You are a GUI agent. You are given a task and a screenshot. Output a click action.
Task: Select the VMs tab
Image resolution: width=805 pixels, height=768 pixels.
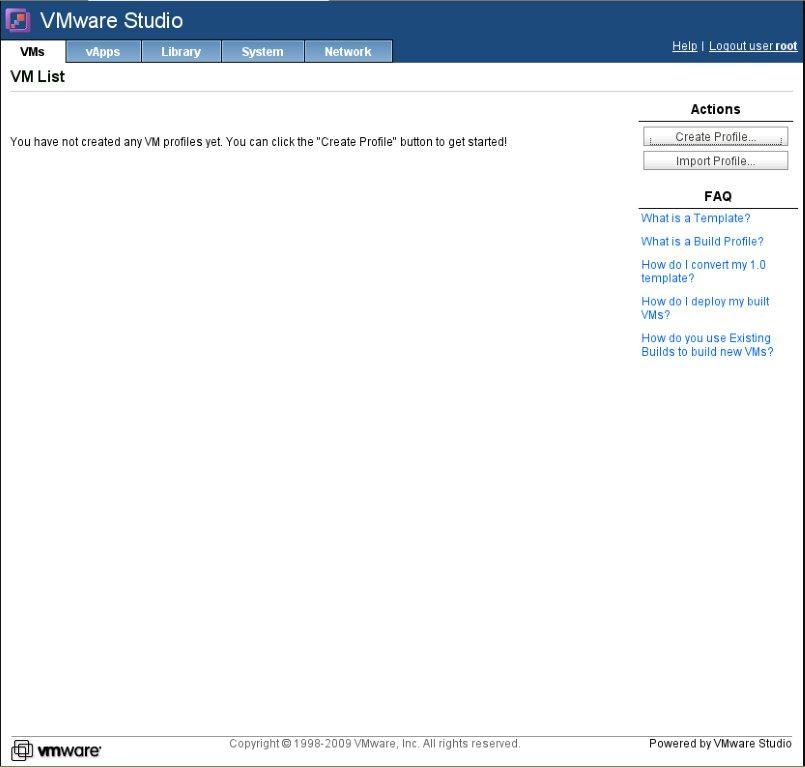32,52
